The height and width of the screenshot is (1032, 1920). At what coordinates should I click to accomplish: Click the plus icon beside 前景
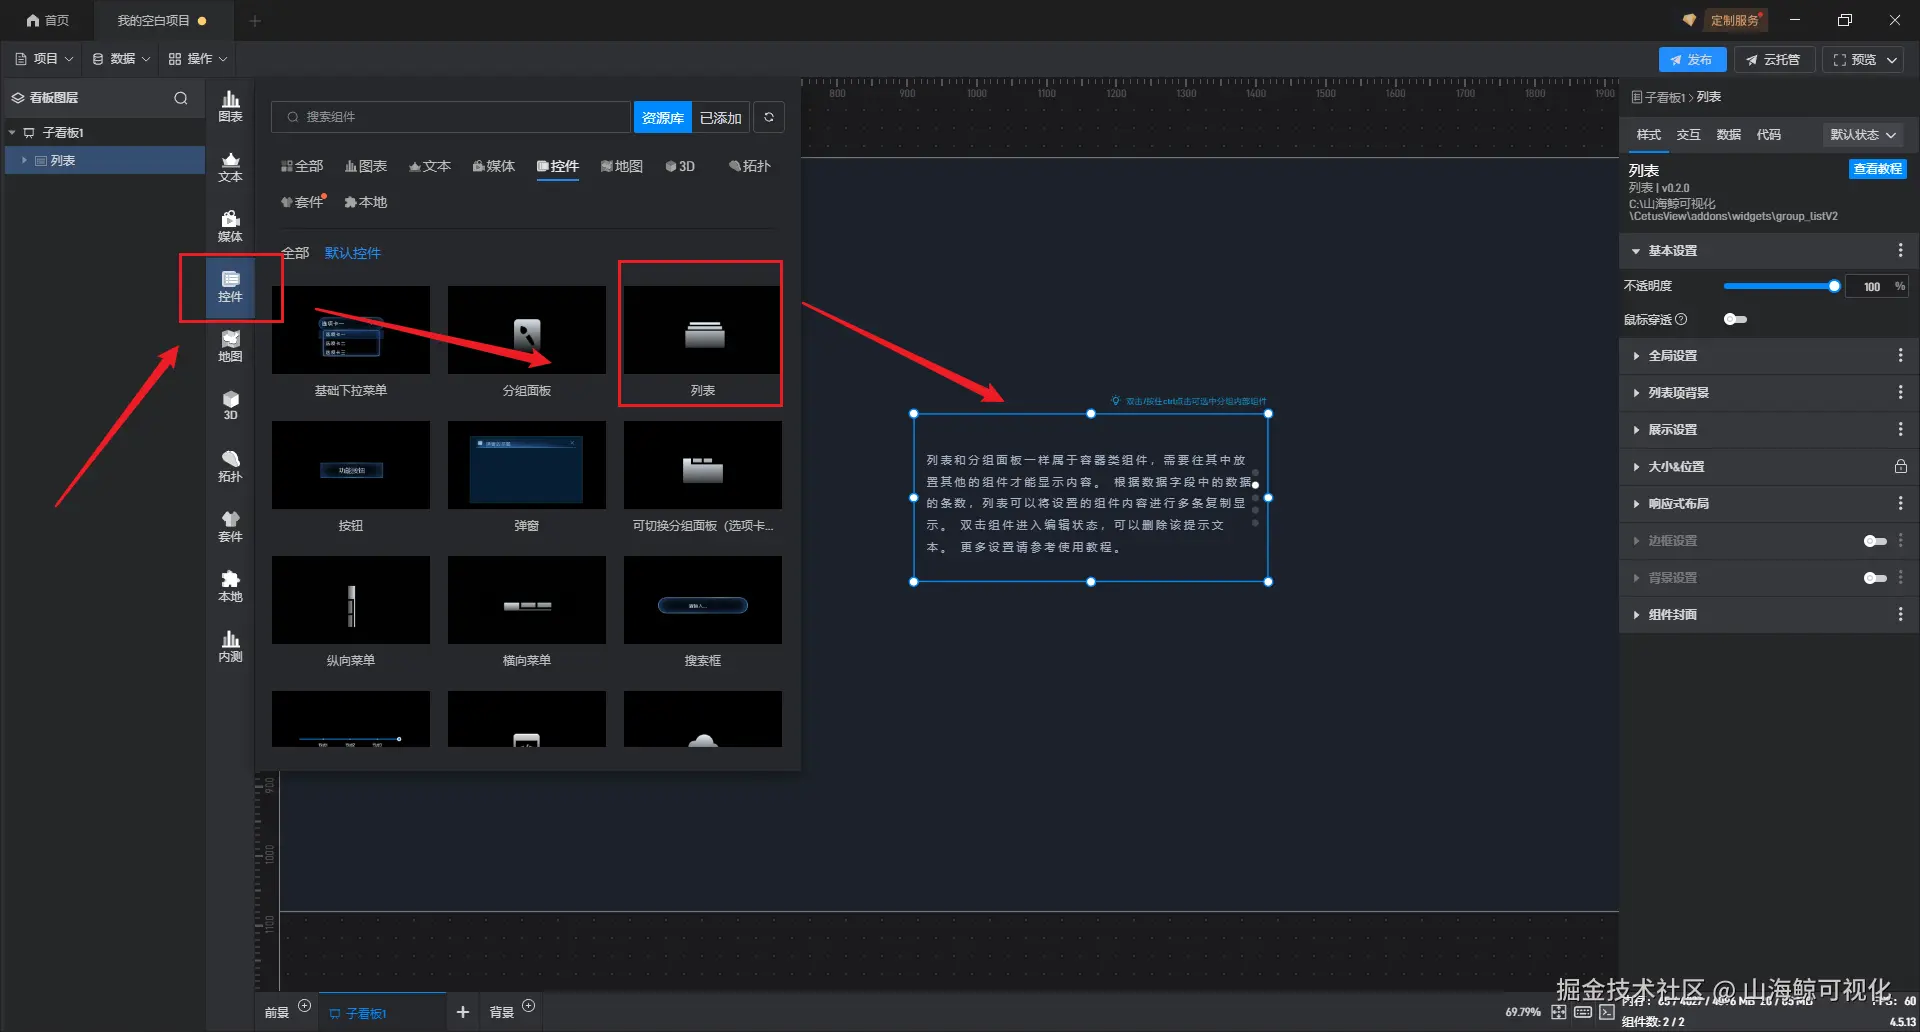(305, 1006)
